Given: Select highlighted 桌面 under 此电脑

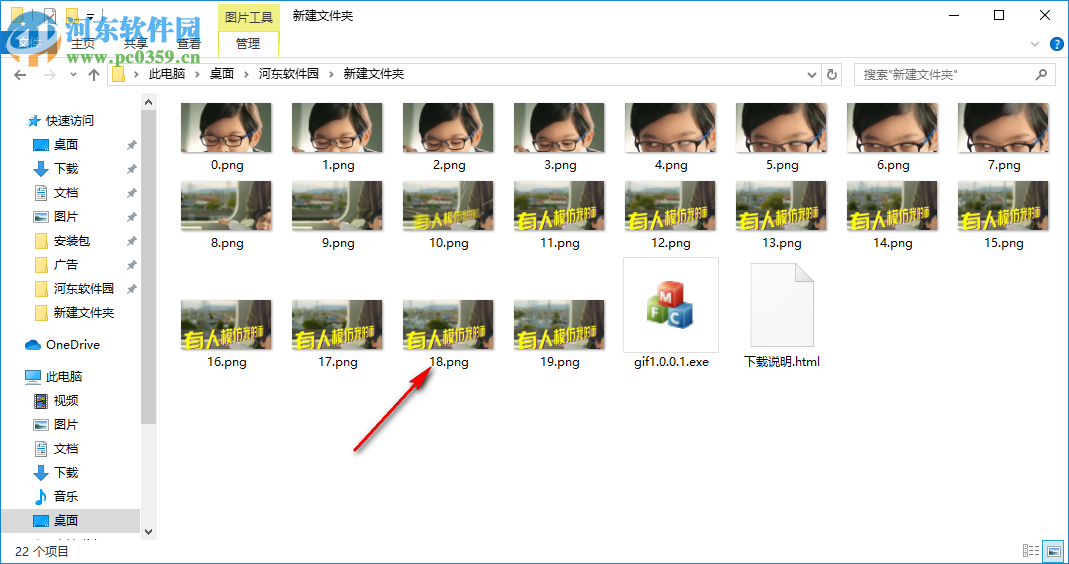Looking at the screenshot, I should (70, 520).
